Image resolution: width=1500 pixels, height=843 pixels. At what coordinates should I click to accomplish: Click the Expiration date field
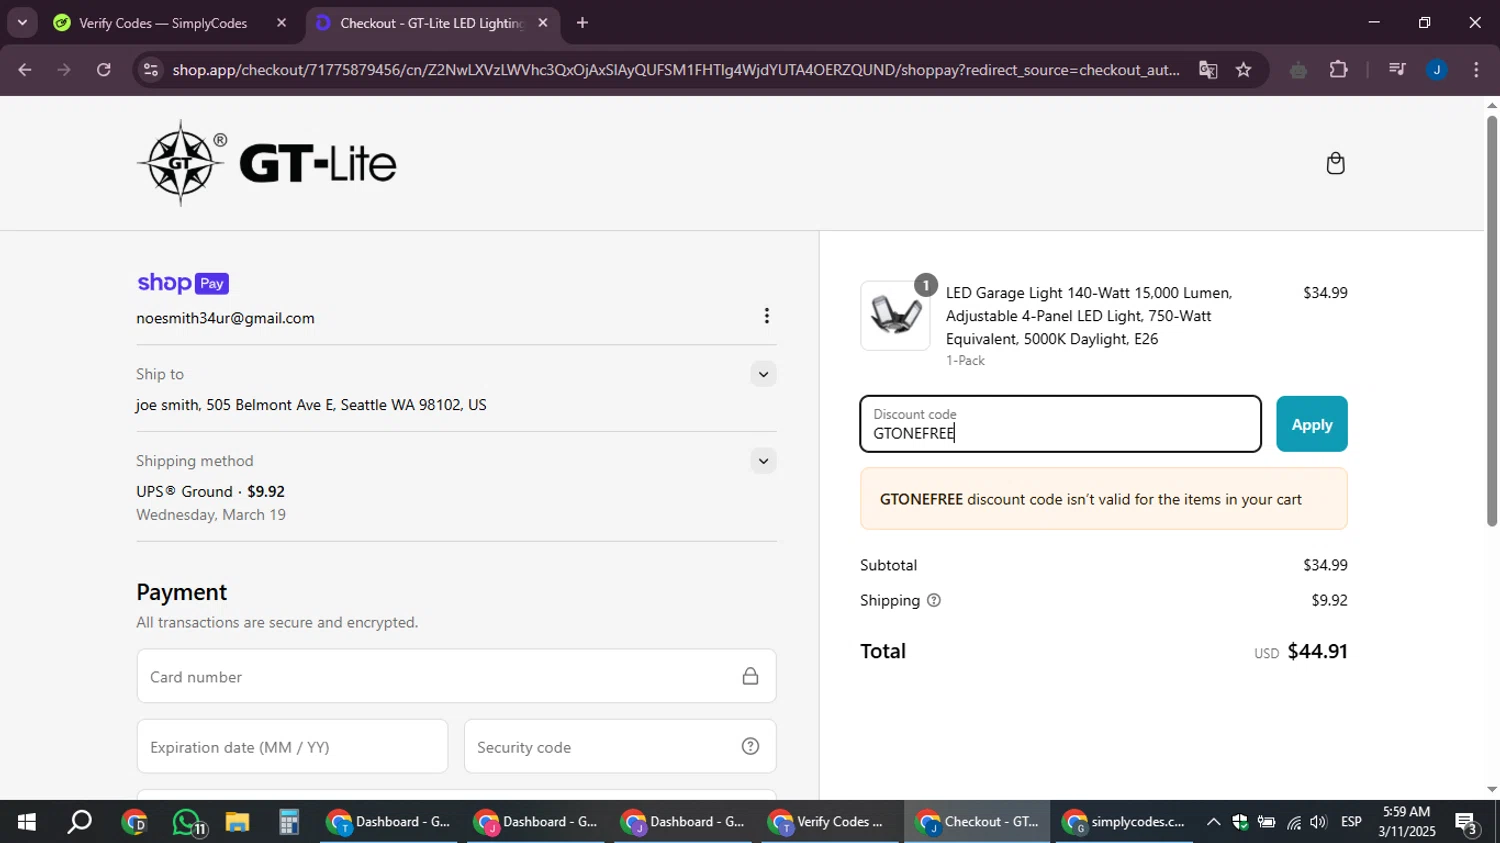click(292, 746)
